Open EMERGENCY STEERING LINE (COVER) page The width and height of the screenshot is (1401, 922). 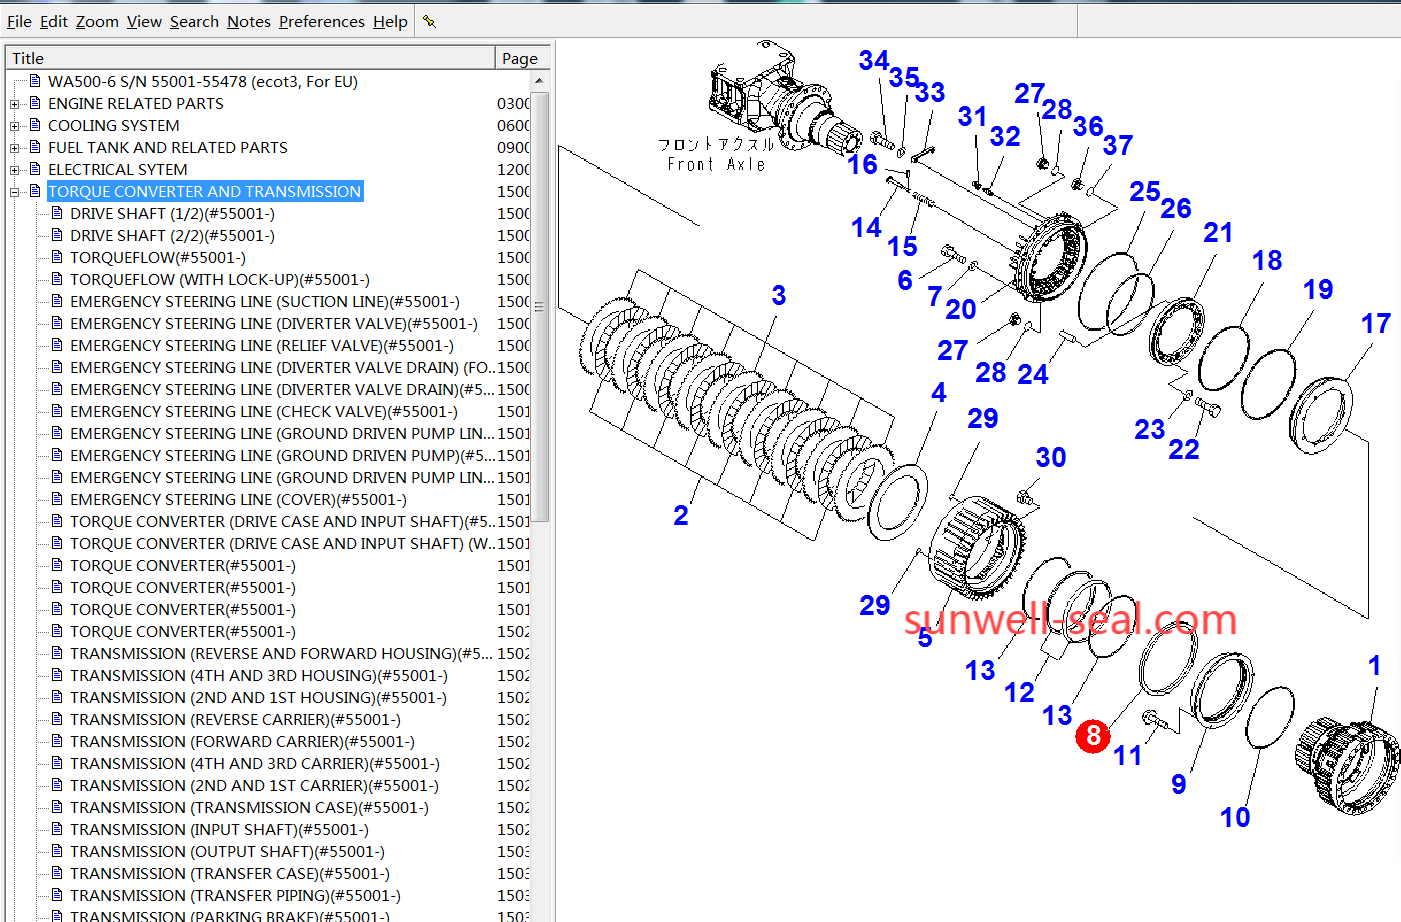tap(238, 499)
